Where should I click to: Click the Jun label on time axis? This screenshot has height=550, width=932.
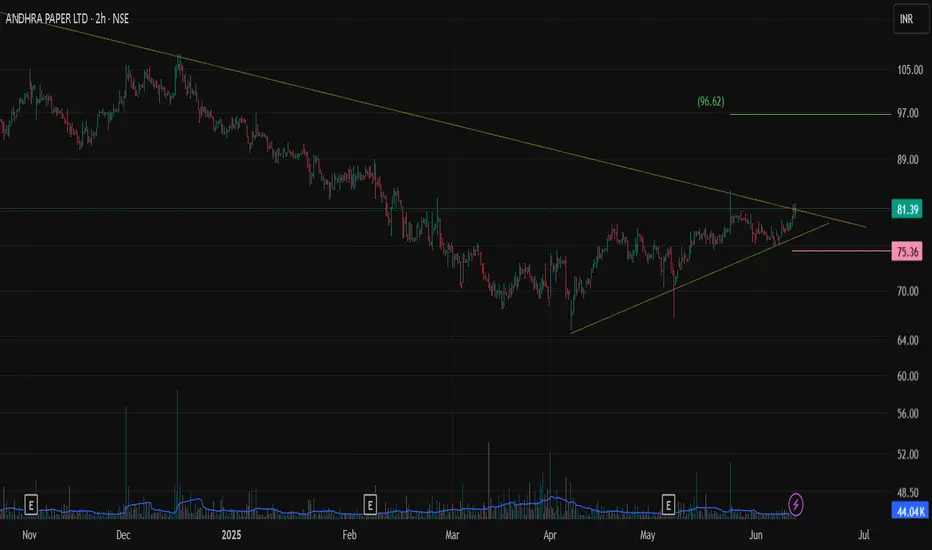tap(755, 535)
